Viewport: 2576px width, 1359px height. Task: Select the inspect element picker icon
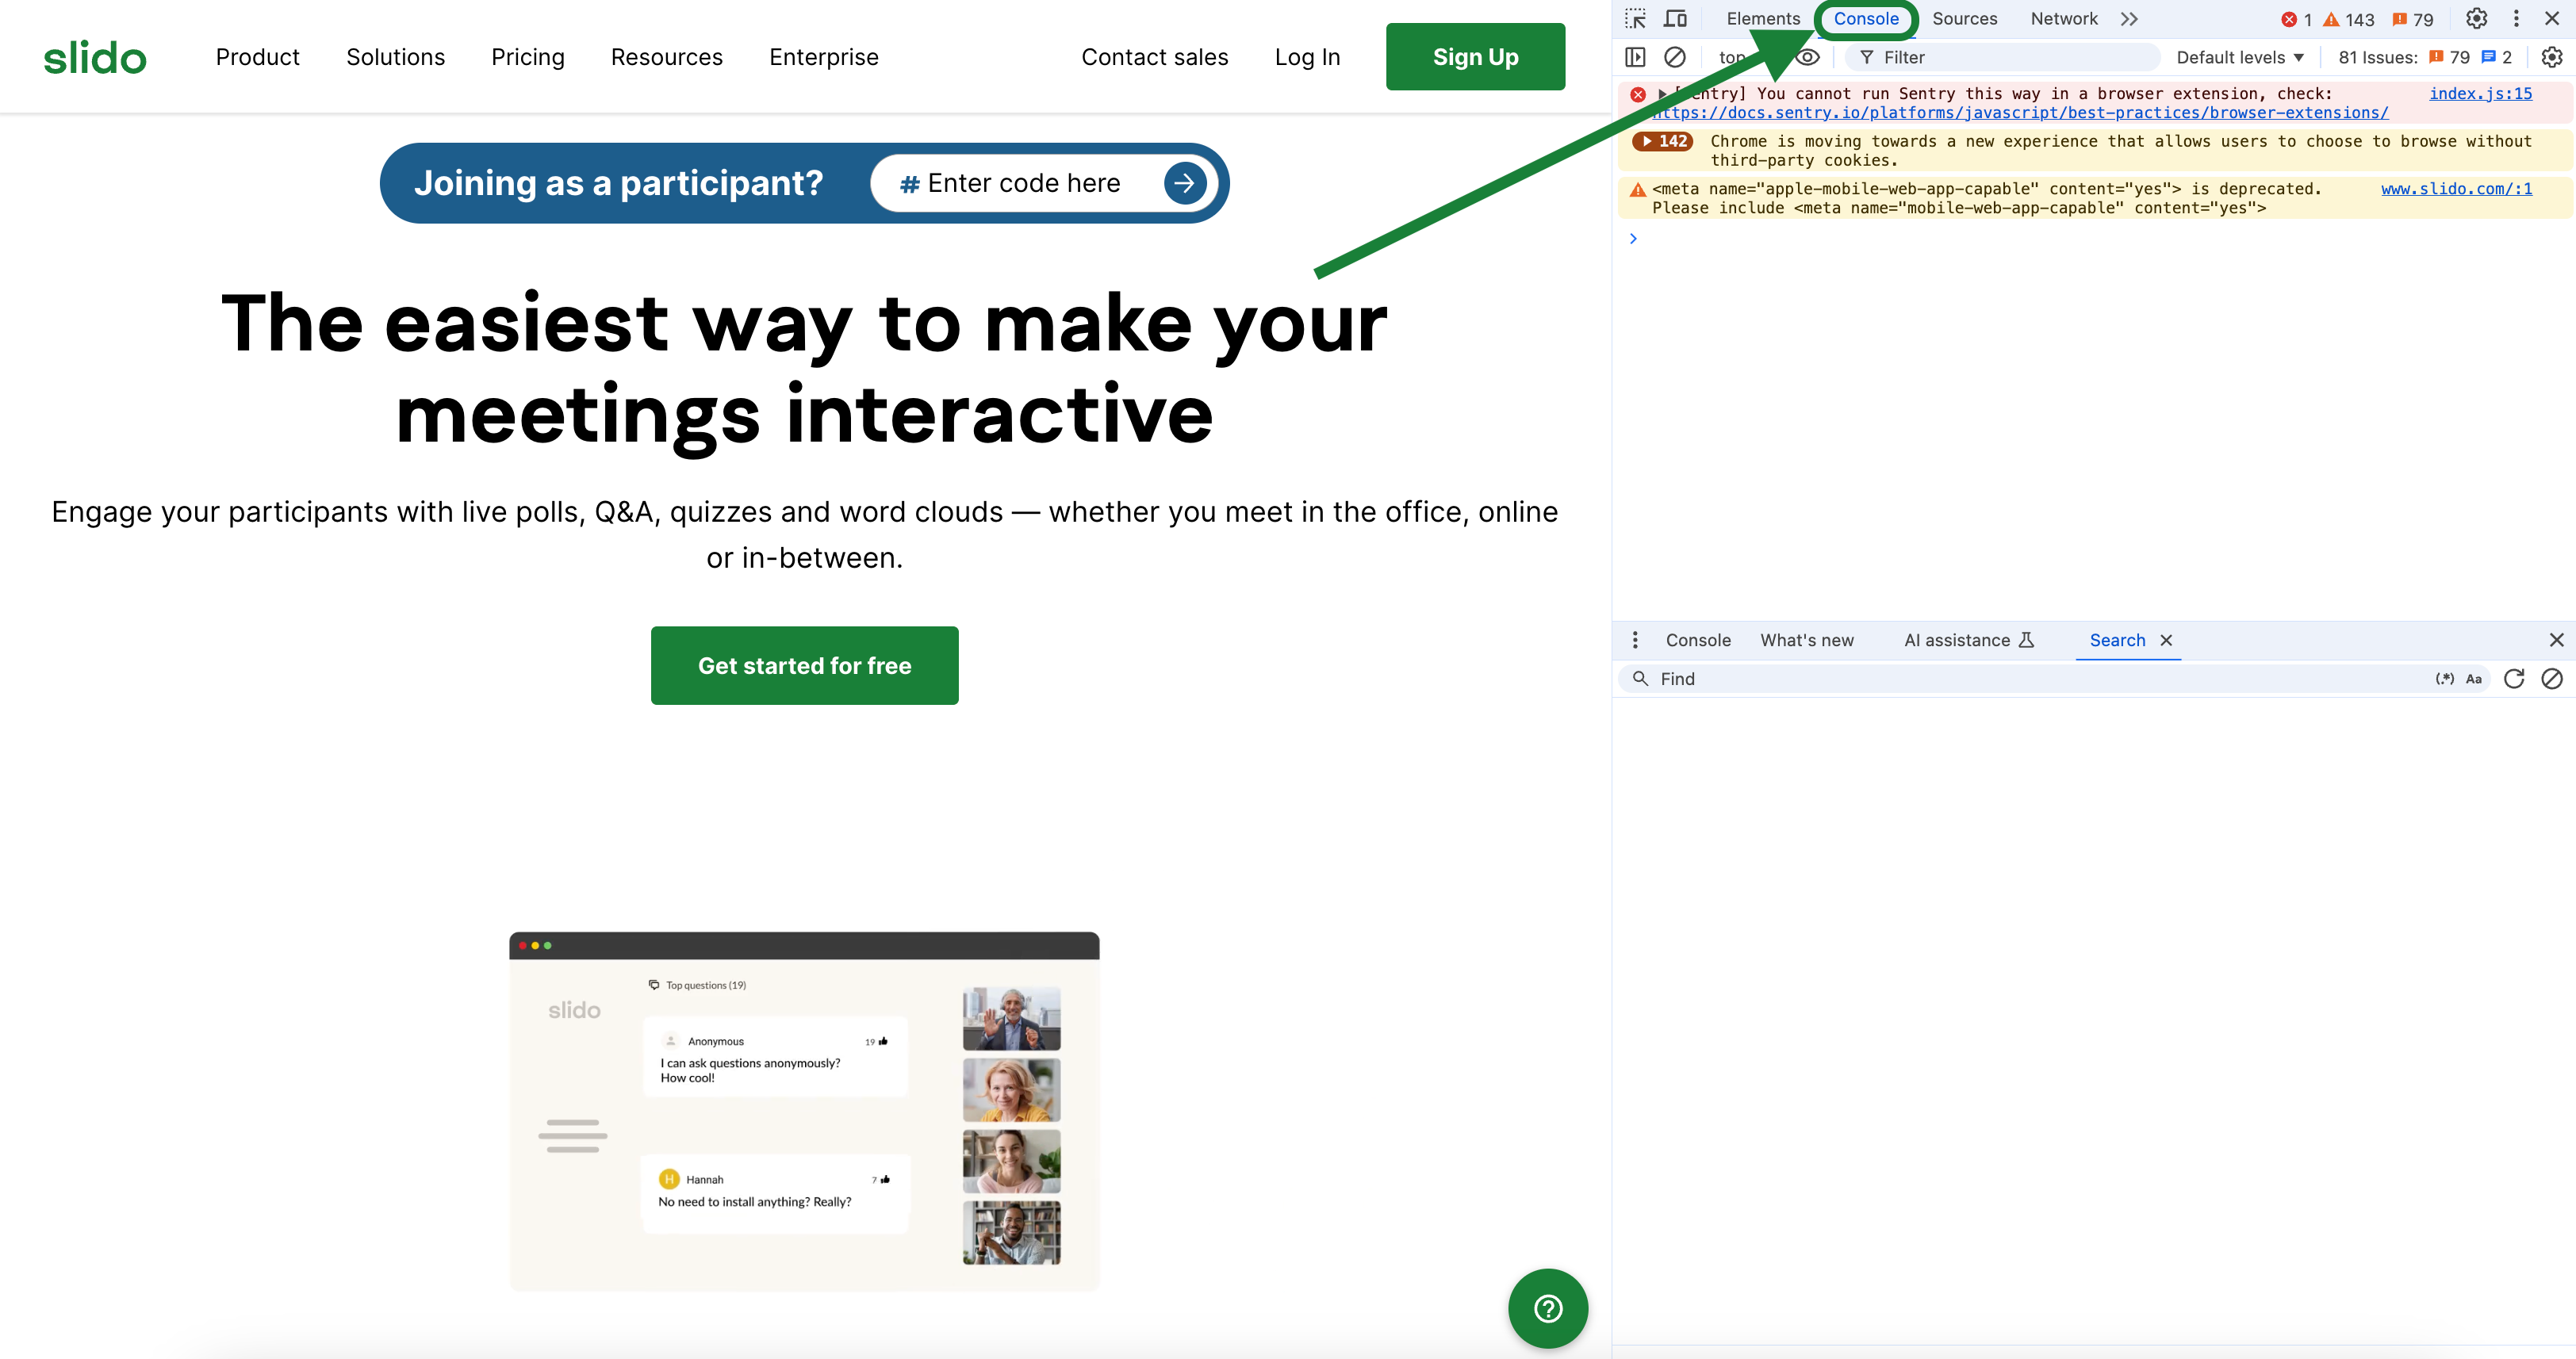coord(1635,19)
